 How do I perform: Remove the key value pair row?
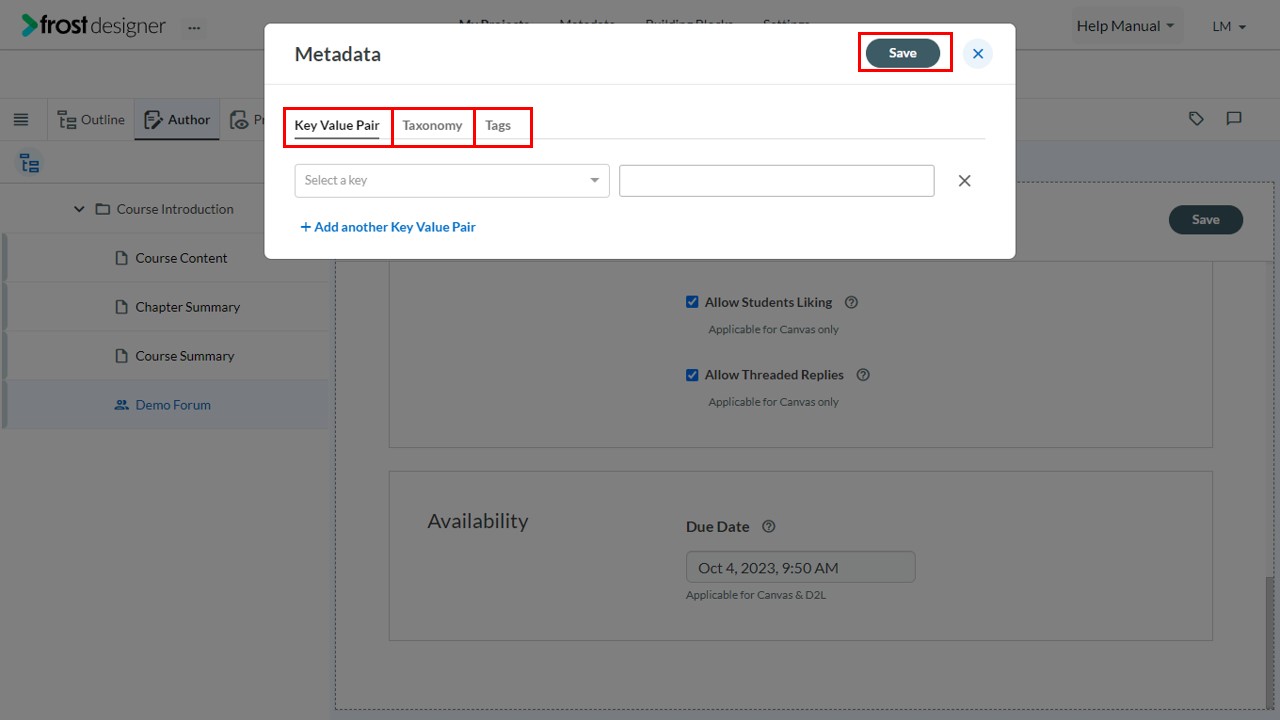pyautogui.click(x=964, y=181)
